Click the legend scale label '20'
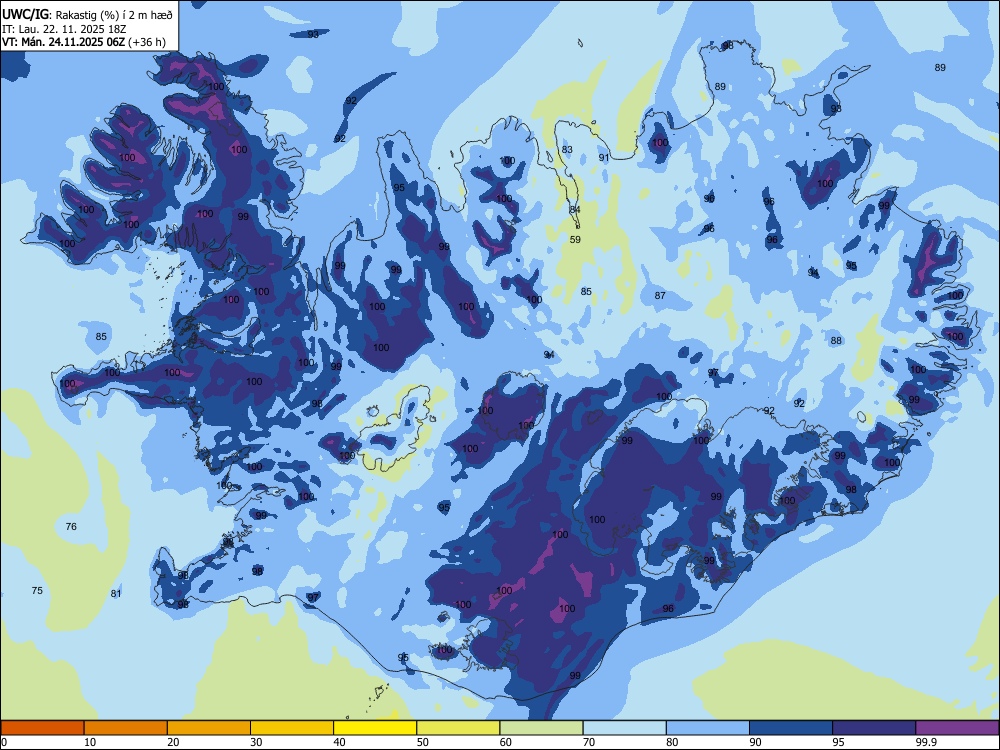This screenshot has width=1000, height=750. click(x=173, y=742)
